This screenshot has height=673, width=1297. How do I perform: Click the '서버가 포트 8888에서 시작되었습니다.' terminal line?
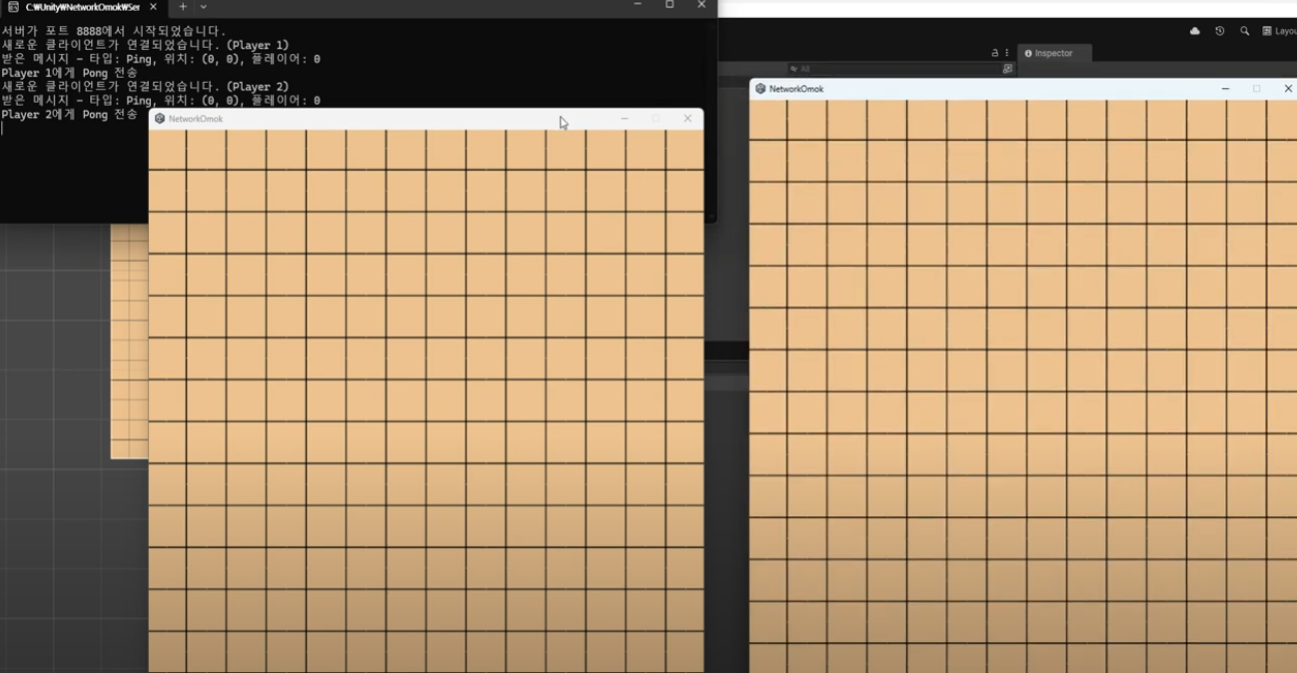[x=114, y=31]
